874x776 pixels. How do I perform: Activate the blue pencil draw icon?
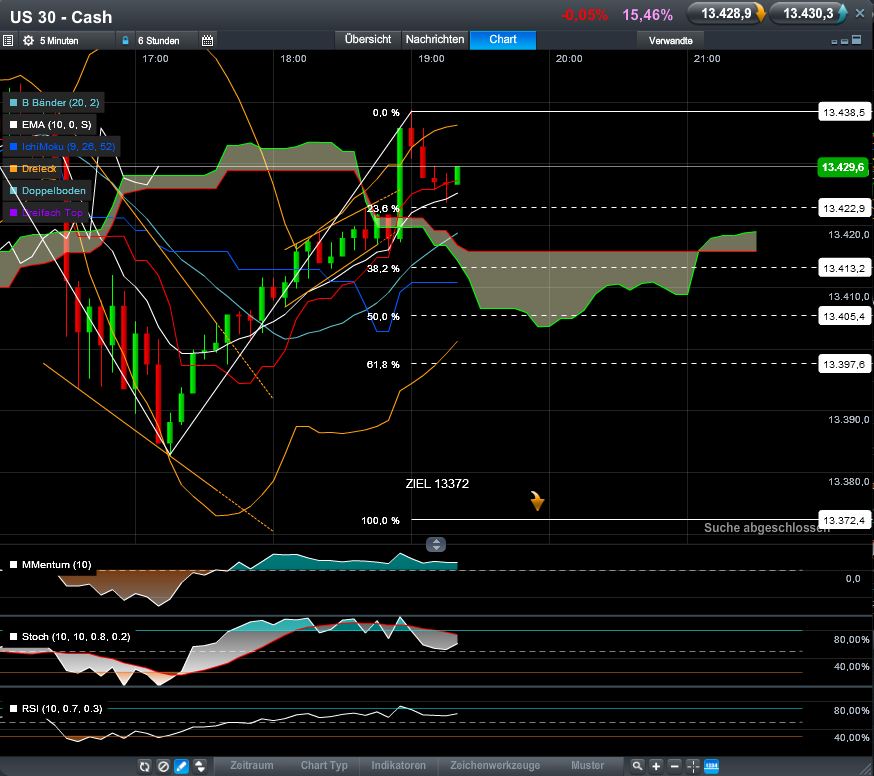(182, 766)
